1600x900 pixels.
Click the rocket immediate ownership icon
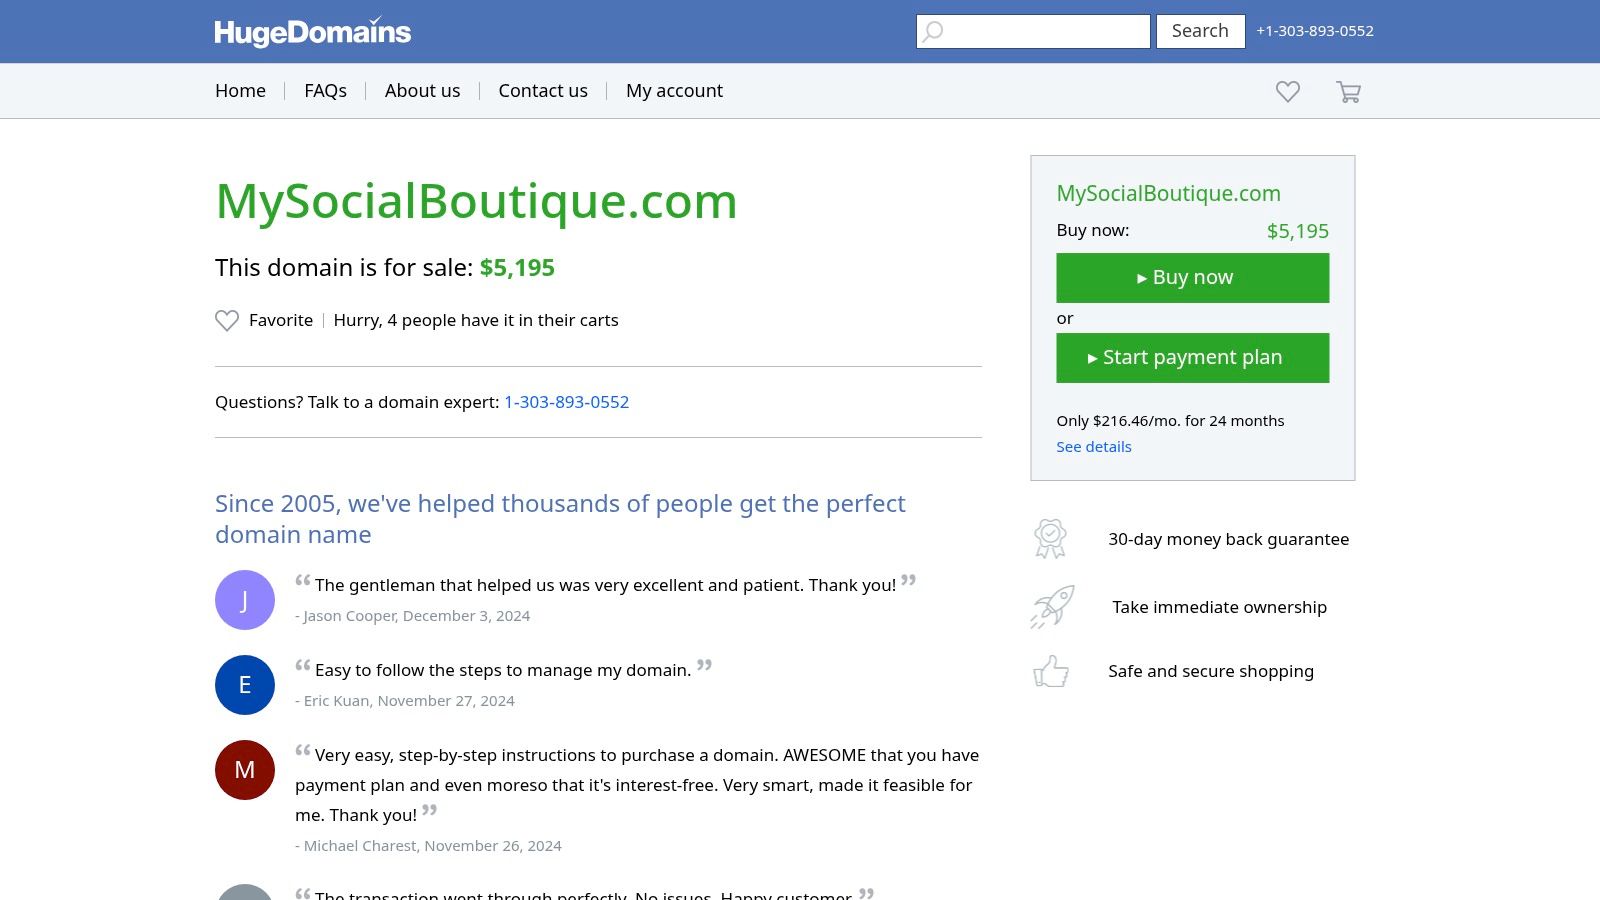click(x=1052, y=607)
